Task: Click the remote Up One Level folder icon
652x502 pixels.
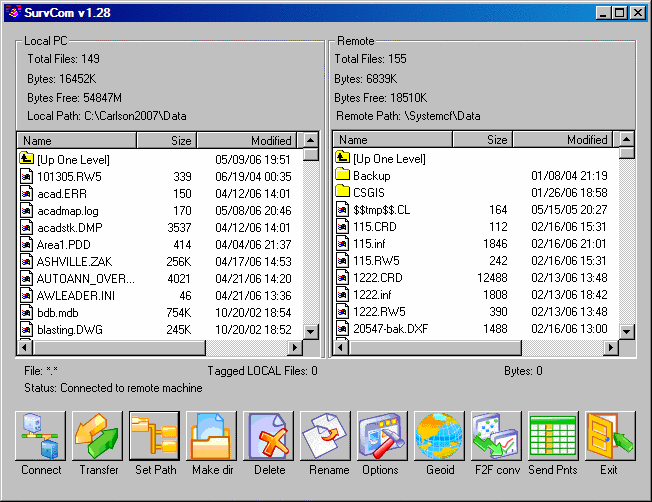Action: click(343, 158)
